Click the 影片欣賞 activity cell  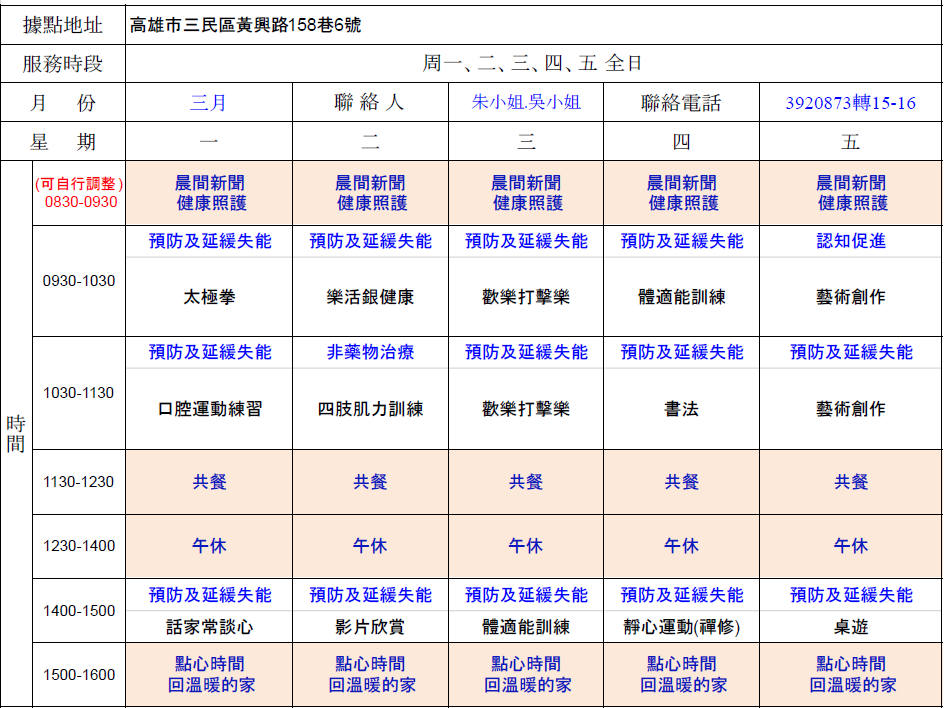pos(370,628)
